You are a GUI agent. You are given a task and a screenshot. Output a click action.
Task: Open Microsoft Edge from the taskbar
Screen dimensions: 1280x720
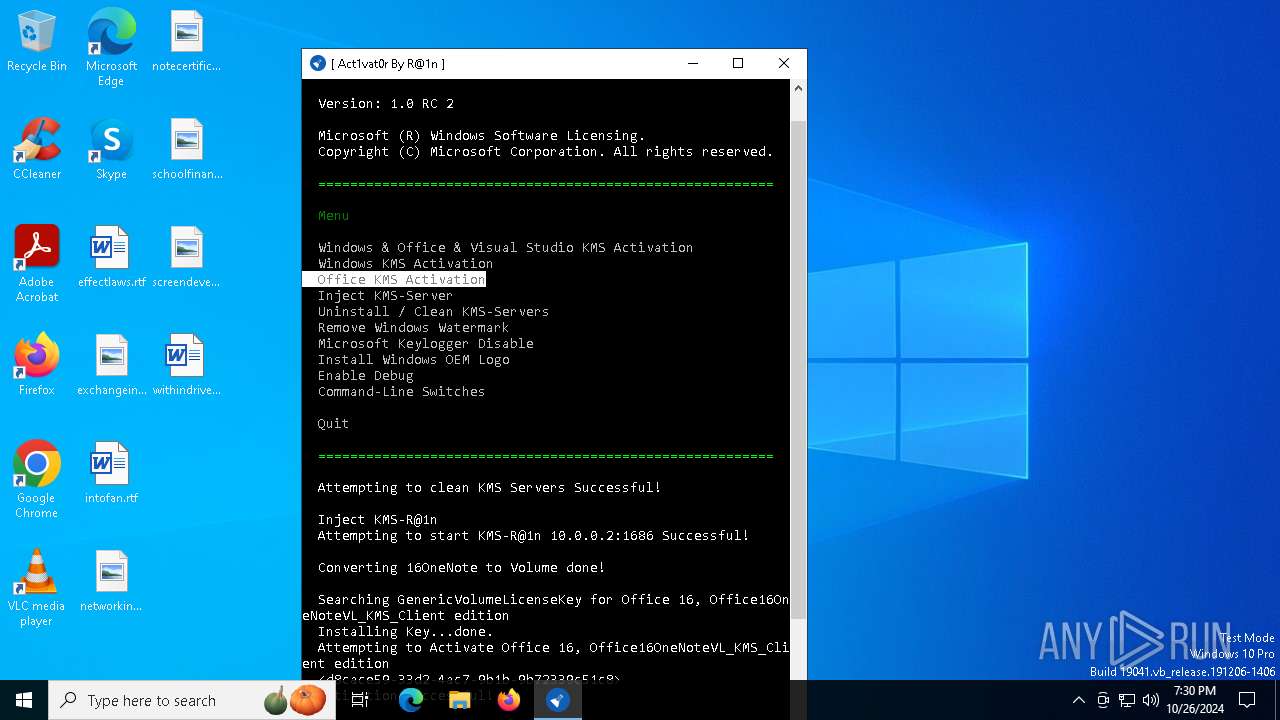point(411,700)
